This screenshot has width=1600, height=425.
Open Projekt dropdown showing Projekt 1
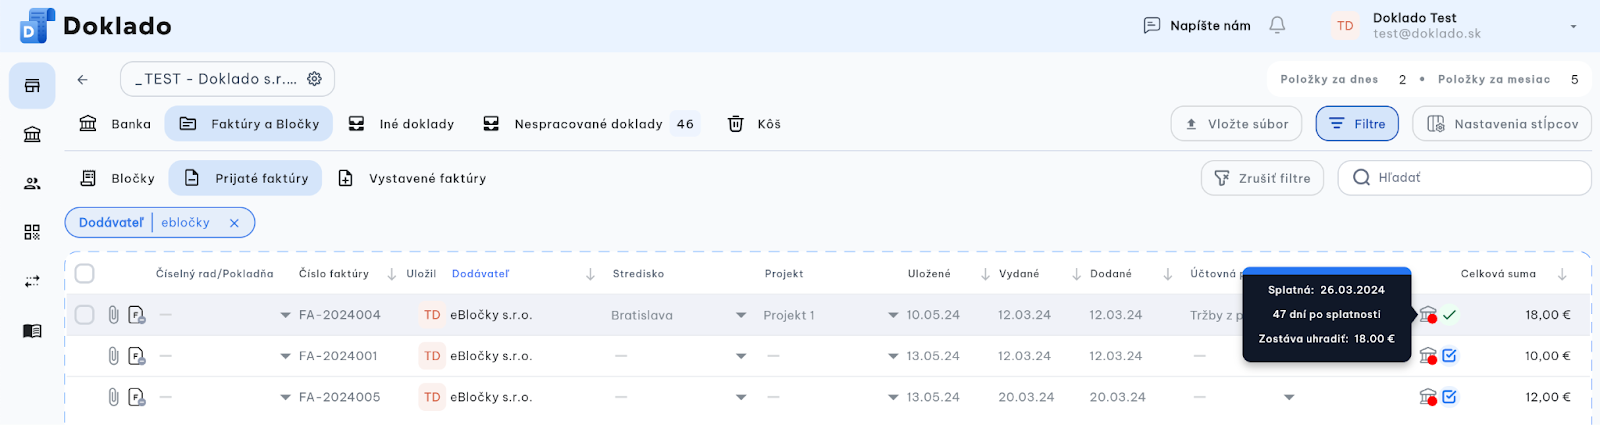pyautogui.click(x=893, y=315)
